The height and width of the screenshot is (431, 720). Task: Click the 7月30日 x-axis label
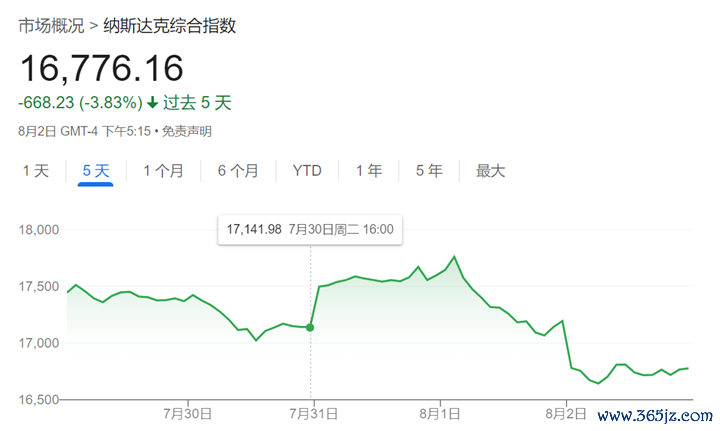(187, 414)
